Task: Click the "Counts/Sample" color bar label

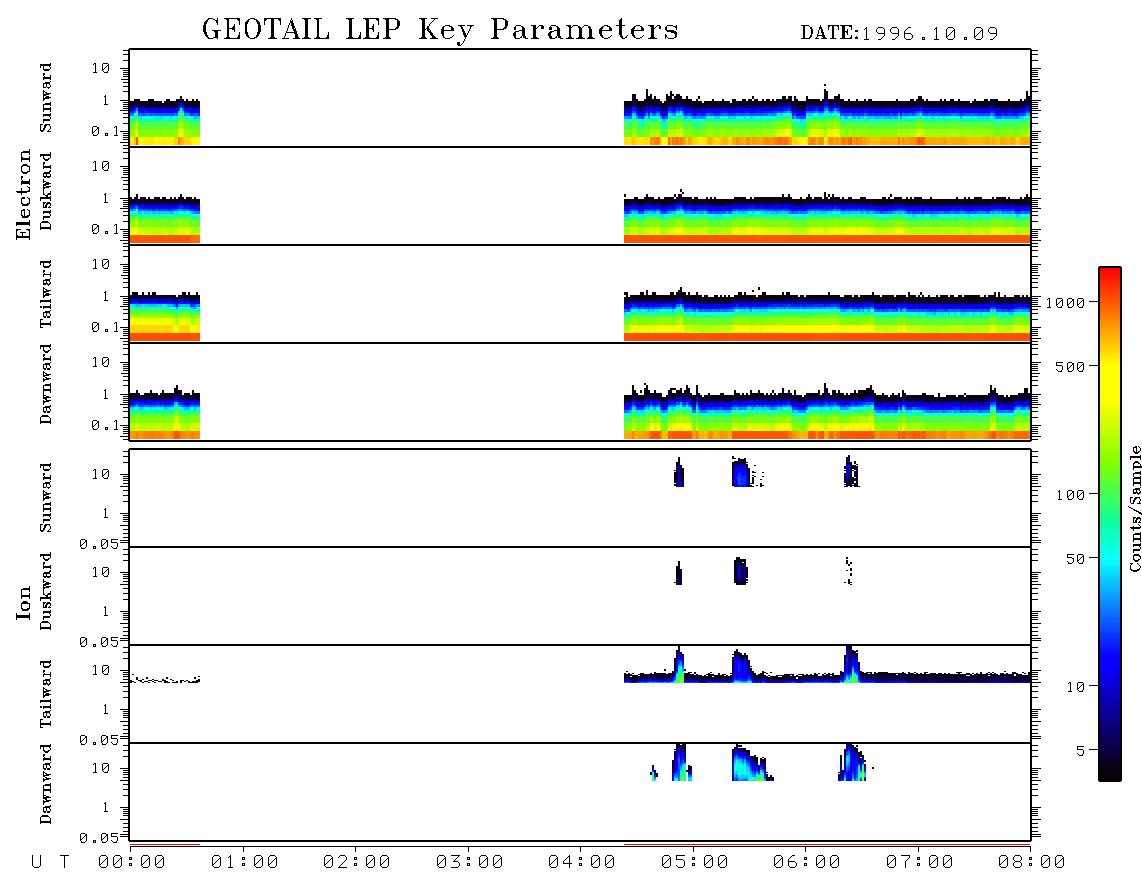Action: tap(1134, 509)
